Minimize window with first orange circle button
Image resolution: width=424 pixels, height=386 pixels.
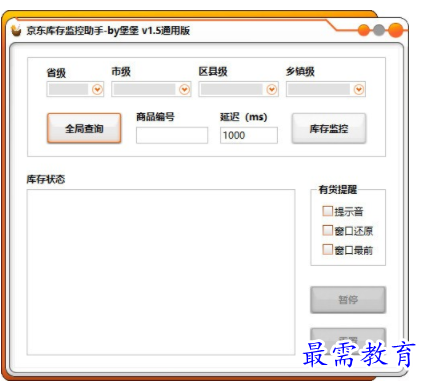(x=364, y=30)
